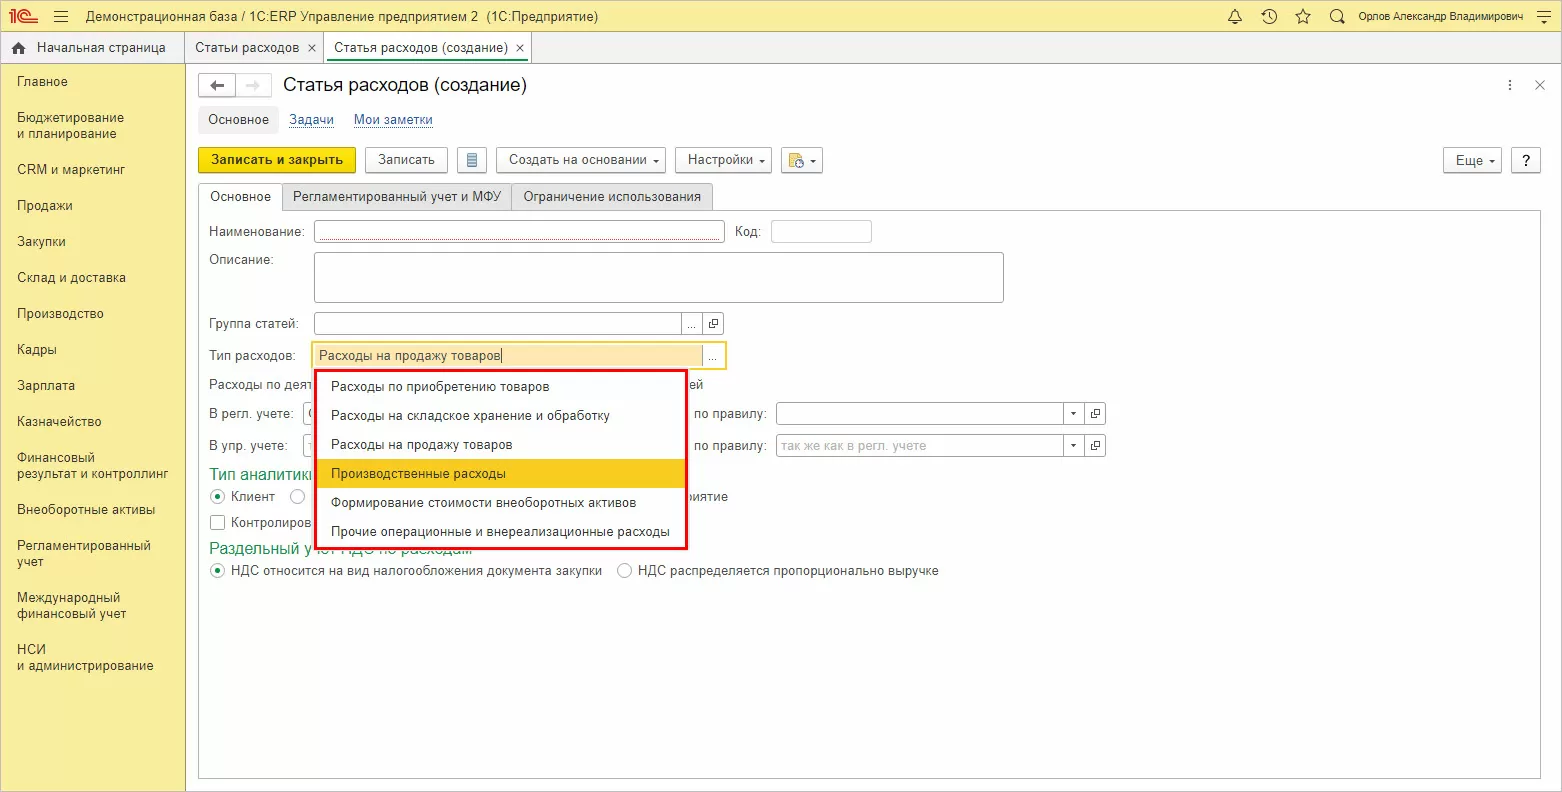Click the 1C logo icon

tap(23, 17)
